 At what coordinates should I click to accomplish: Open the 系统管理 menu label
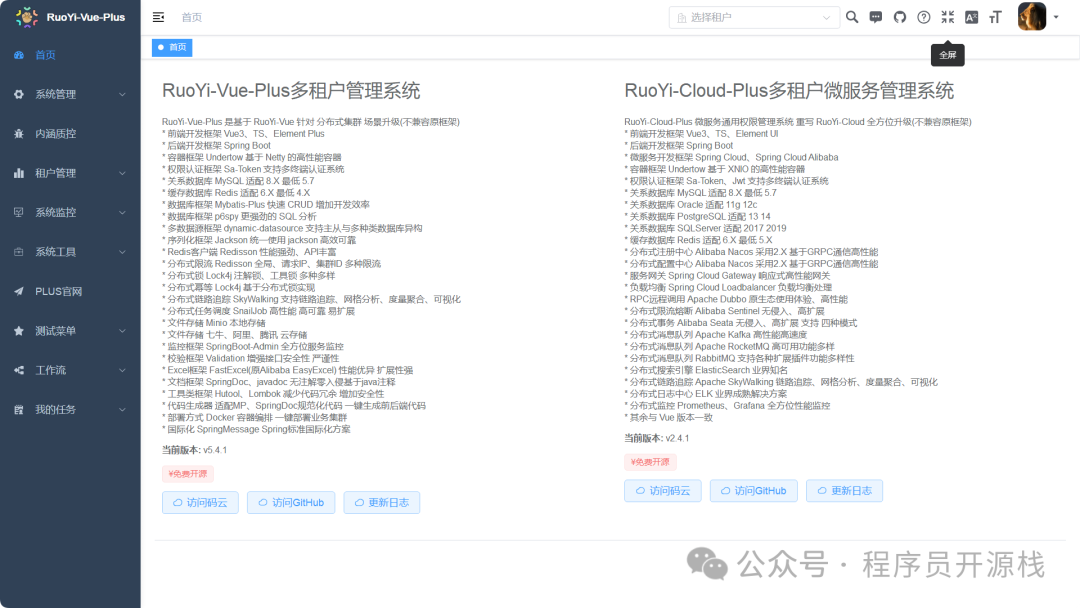pyautogui.click(x=56, y=94)
